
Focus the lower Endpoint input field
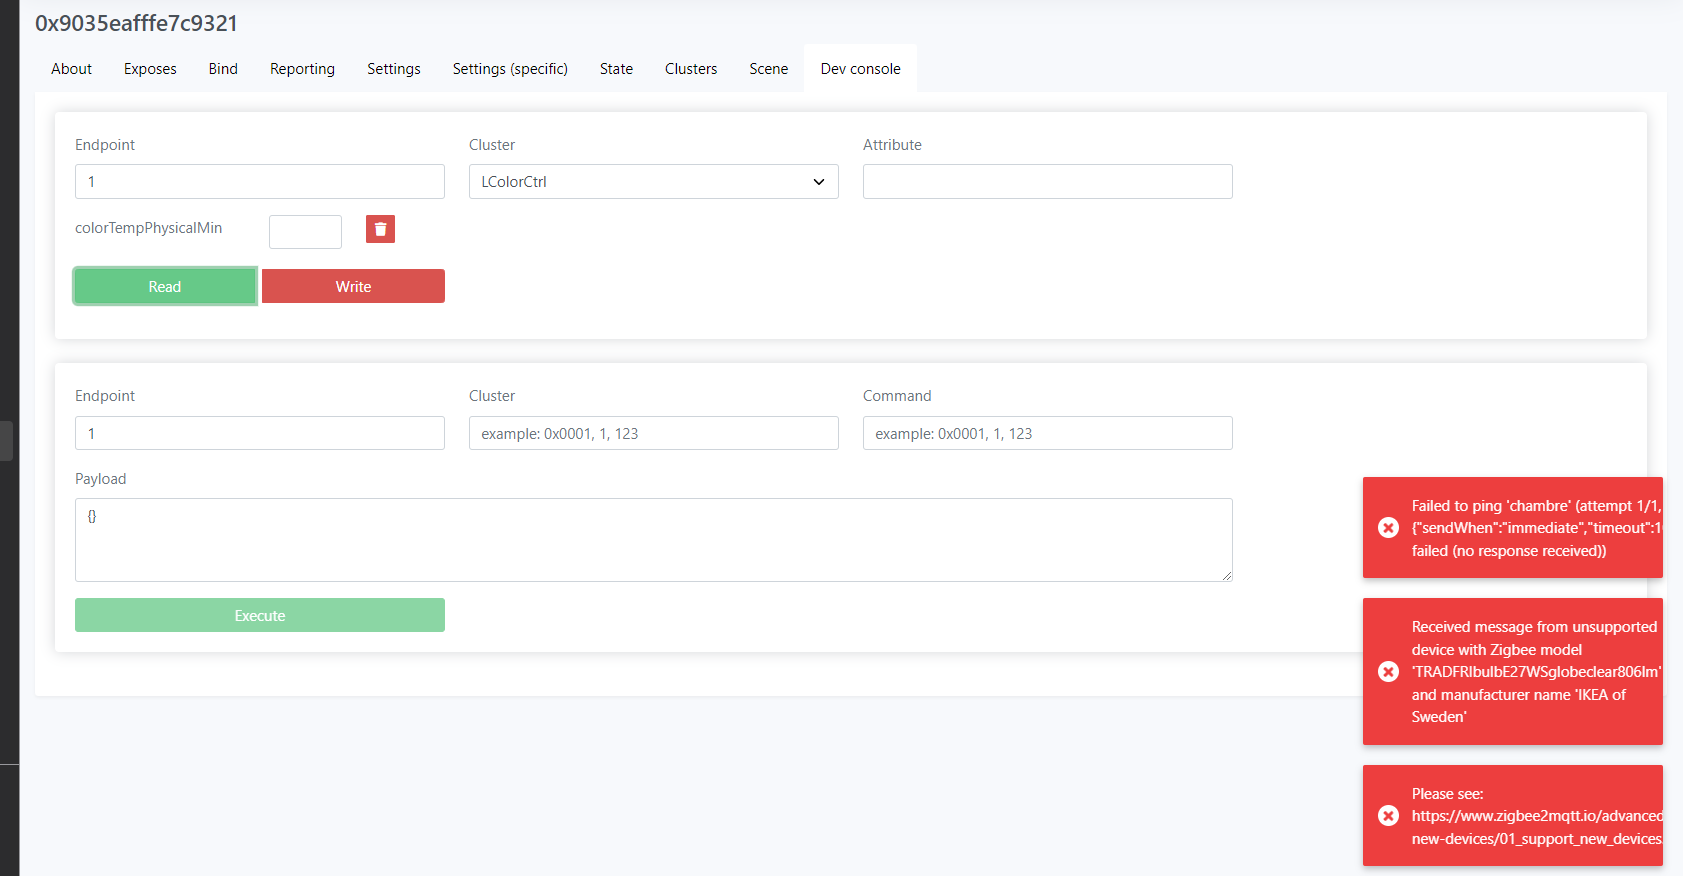click(x=260, y=433)
